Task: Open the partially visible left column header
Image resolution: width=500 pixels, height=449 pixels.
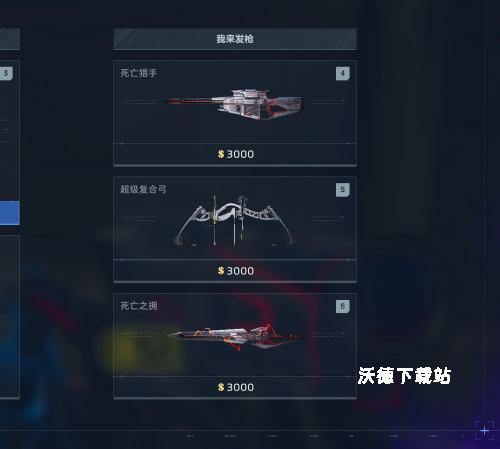Action: click(x=10, y=39)
